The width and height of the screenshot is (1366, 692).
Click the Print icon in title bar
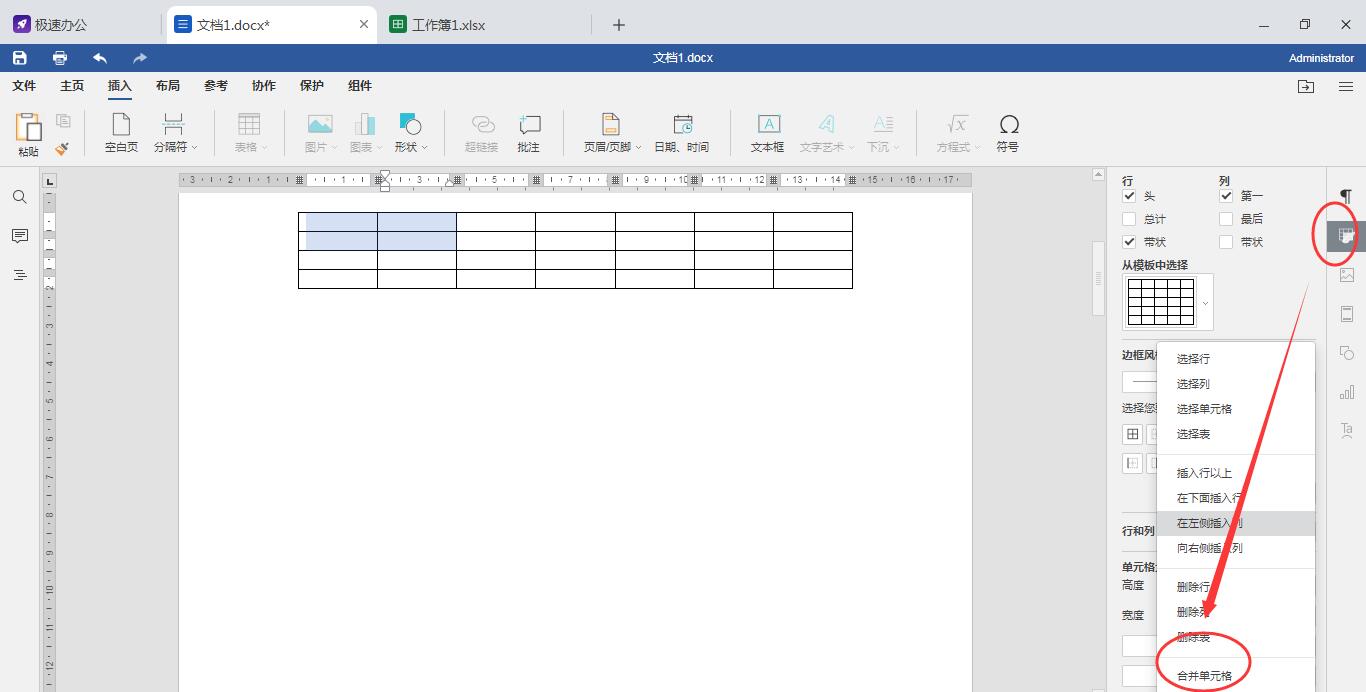[x=60, y=58]
